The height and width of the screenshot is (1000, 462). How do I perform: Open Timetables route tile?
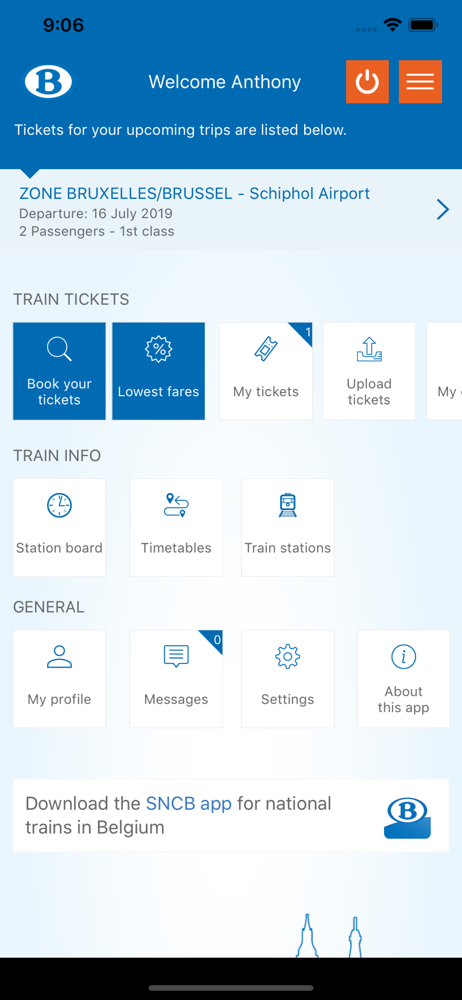click(176, 527)
